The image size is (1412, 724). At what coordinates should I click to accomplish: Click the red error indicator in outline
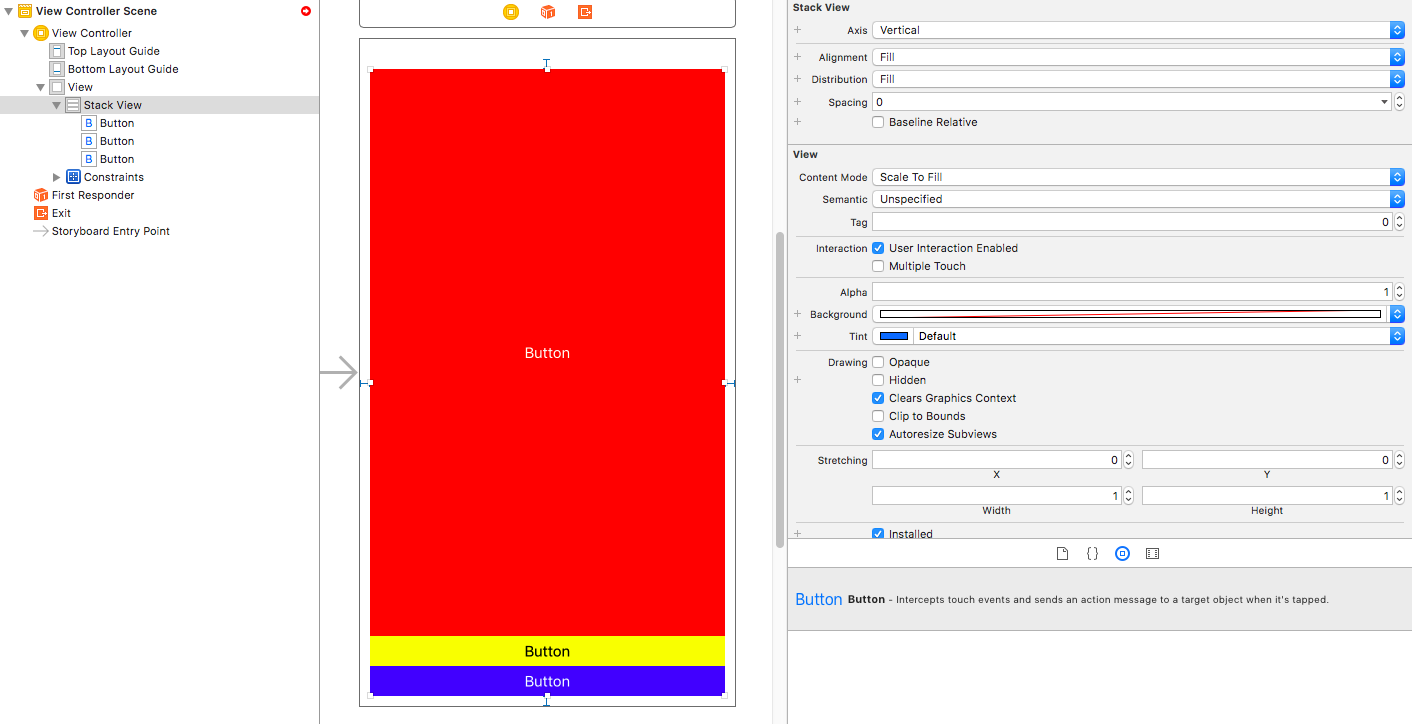(306, 11)
